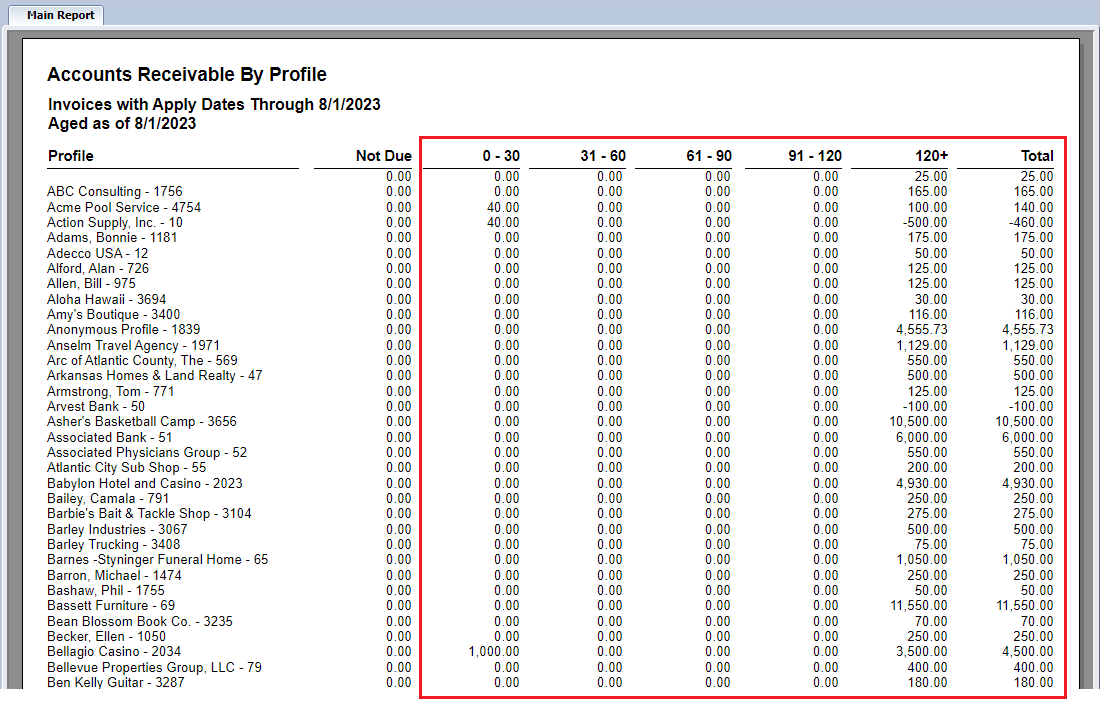1104x709 pixels.
Task: Select Anselm Travel Agency - 1971 profile
Action: [133, 346]
